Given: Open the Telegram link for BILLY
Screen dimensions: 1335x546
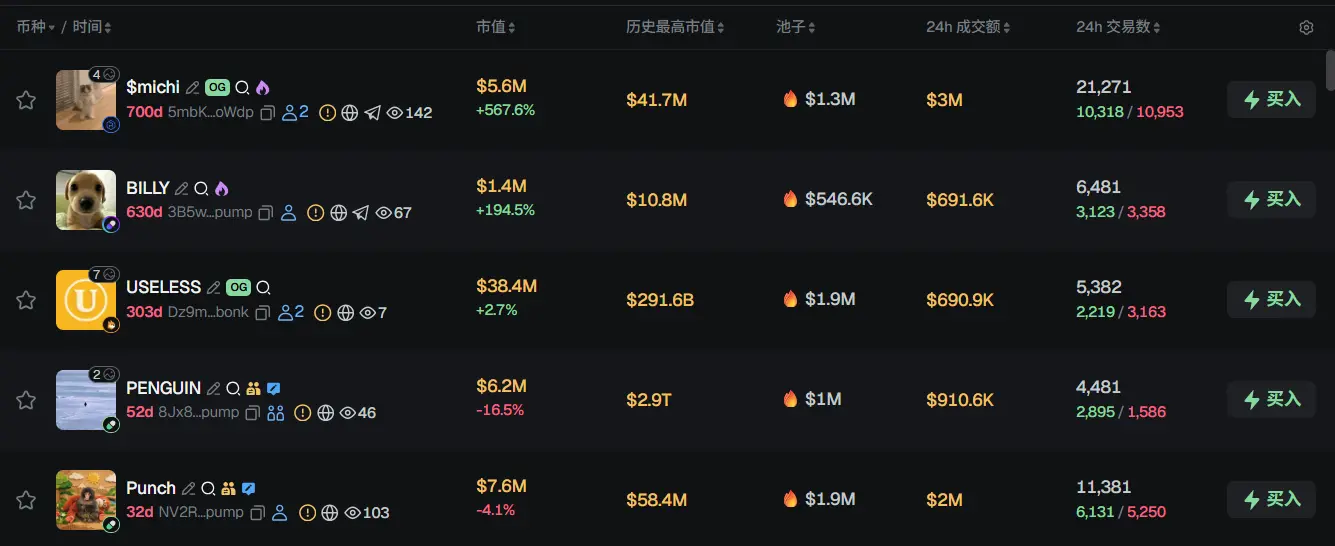Looking at the screenshot, I should [x=361, y=213].
